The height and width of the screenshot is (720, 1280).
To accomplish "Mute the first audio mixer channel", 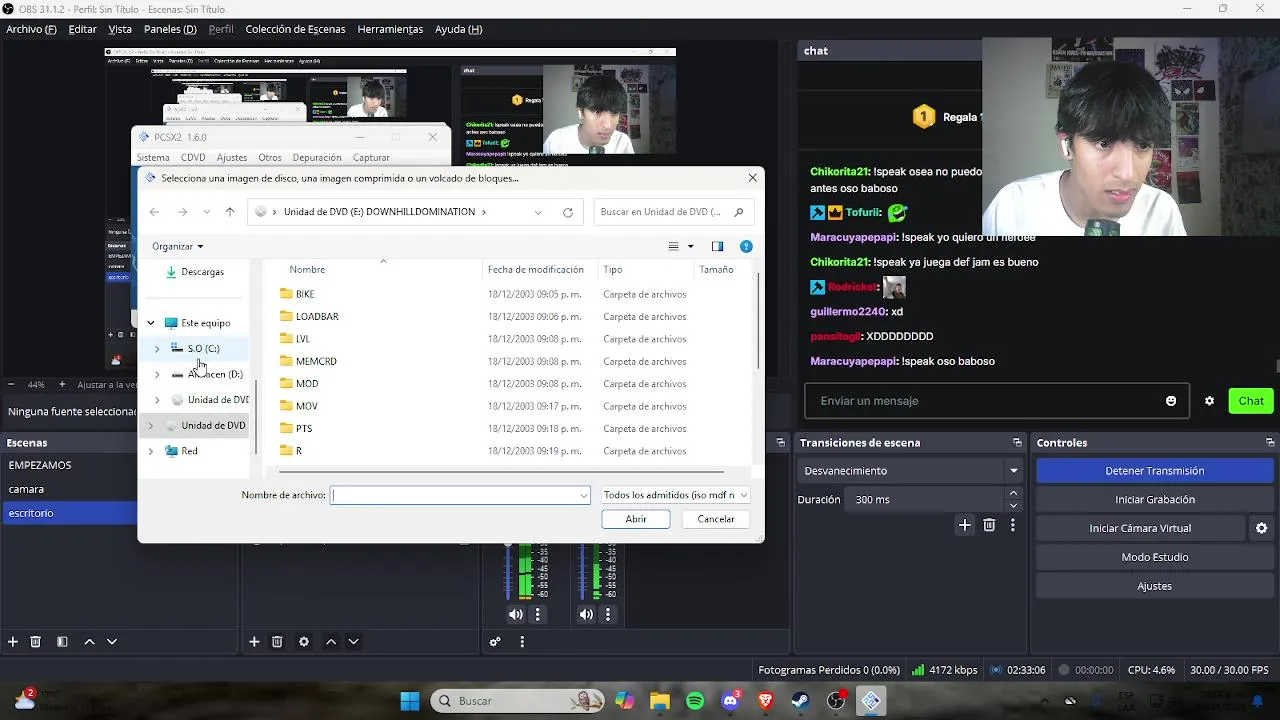I will tap(516, 615).
